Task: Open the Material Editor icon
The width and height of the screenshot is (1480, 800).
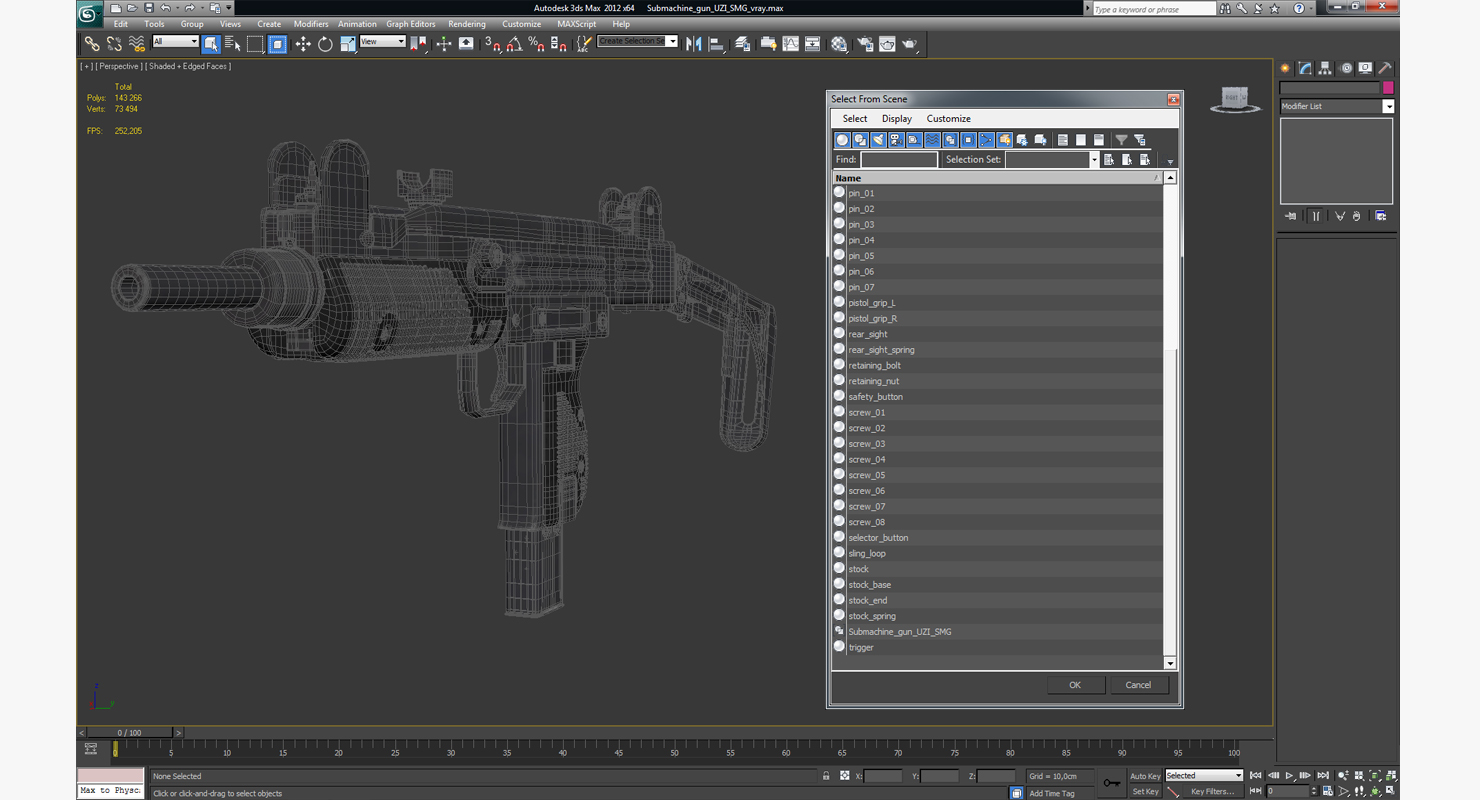Action: click(839, 44)
